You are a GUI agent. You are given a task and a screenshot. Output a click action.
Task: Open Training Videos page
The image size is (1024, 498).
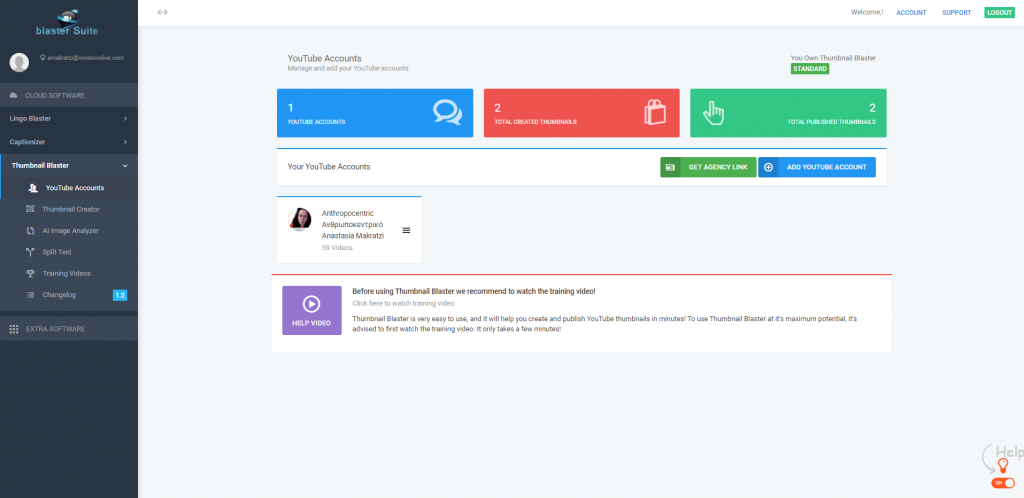pyautogui.click(x=69, y=273)
